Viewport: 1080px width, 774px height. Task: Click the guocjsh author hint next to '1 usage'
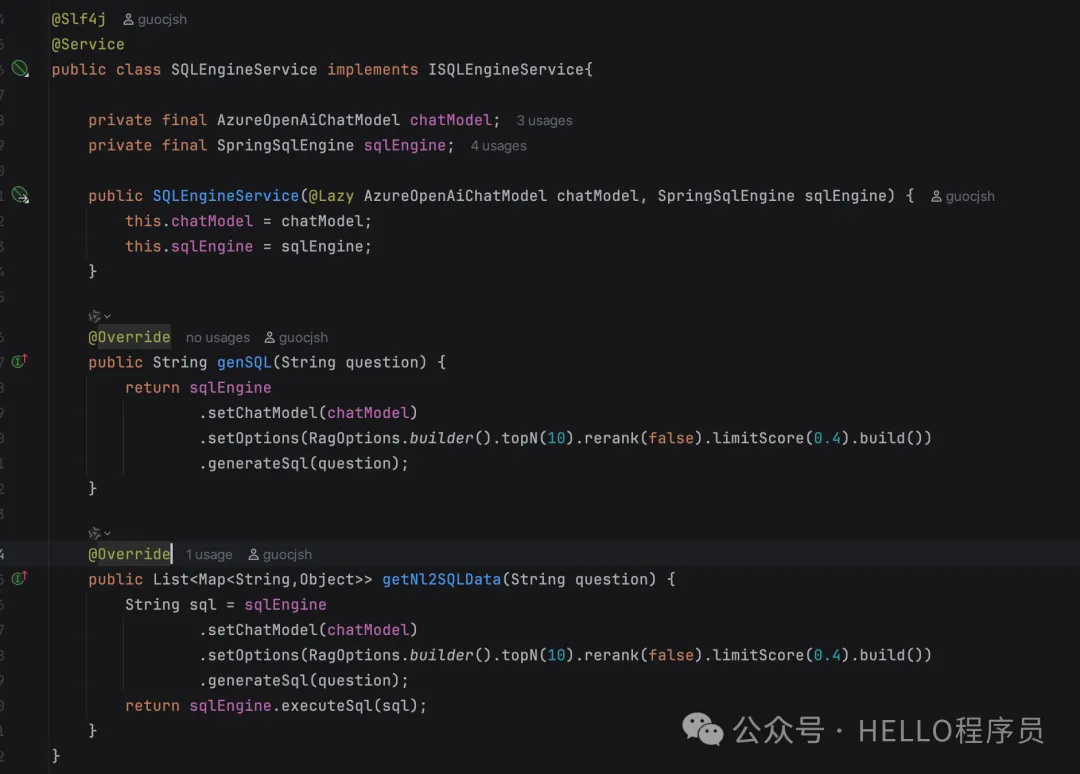[x=280, y=555]
